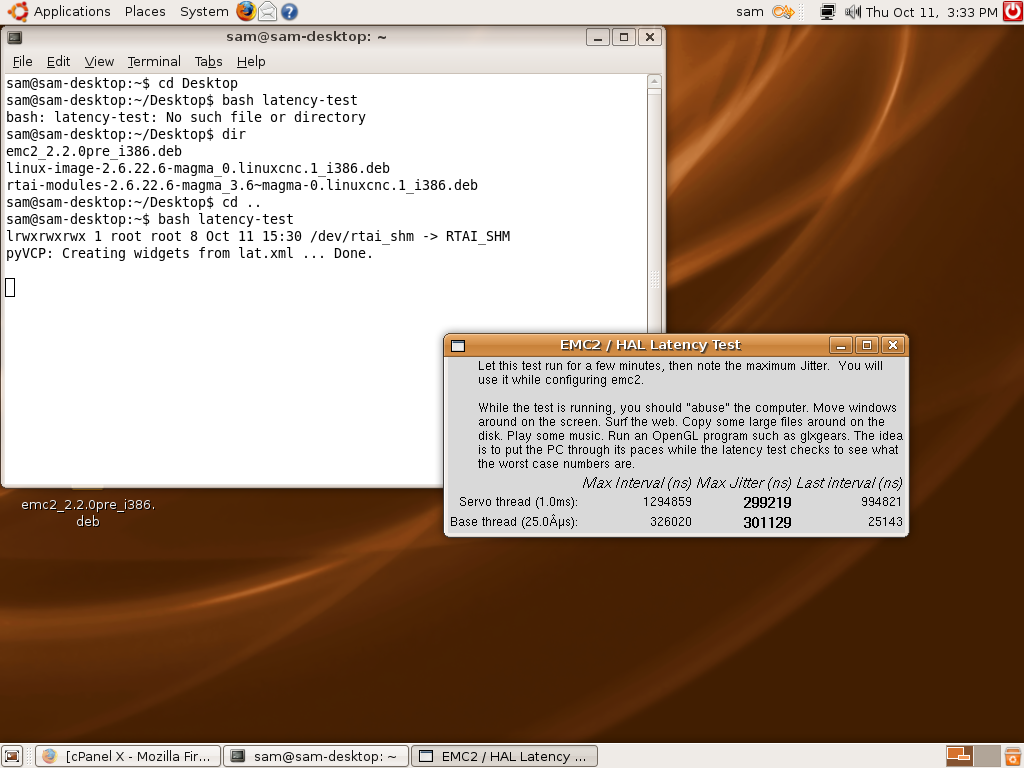The width and height of the screenshot is (1024, 768).
Task: Open the terminal Edit menu
Action: pos(58,61)
